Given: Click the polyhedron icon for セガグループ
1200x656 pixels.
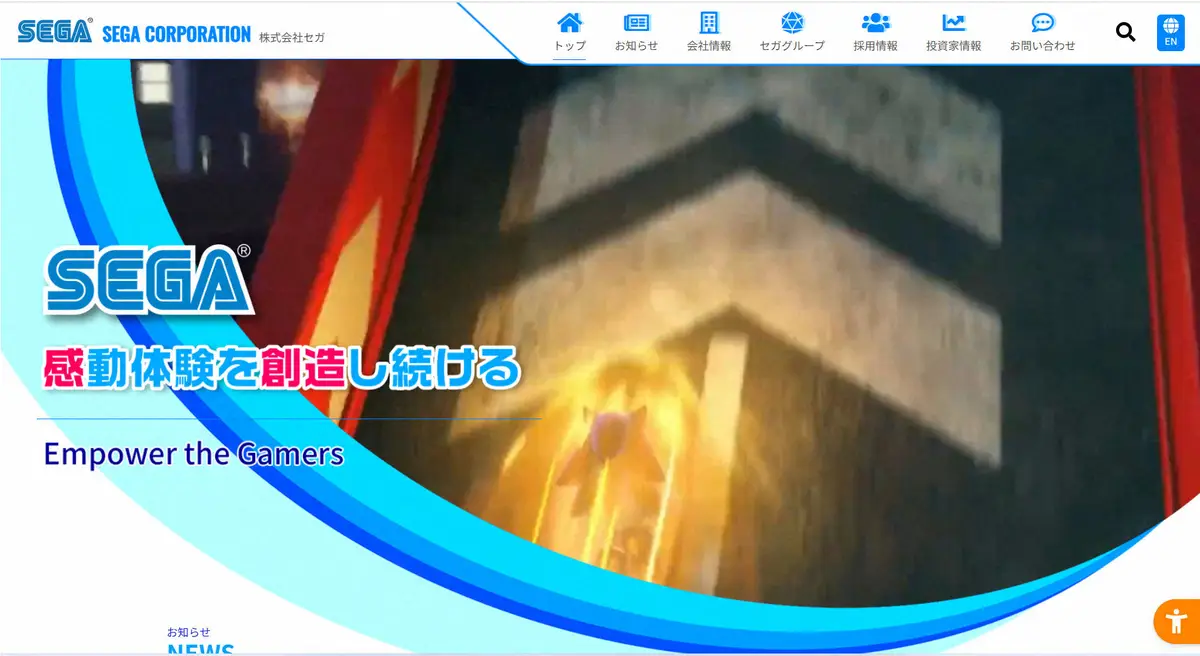Looking at the screenshot, I should (792, 22).
